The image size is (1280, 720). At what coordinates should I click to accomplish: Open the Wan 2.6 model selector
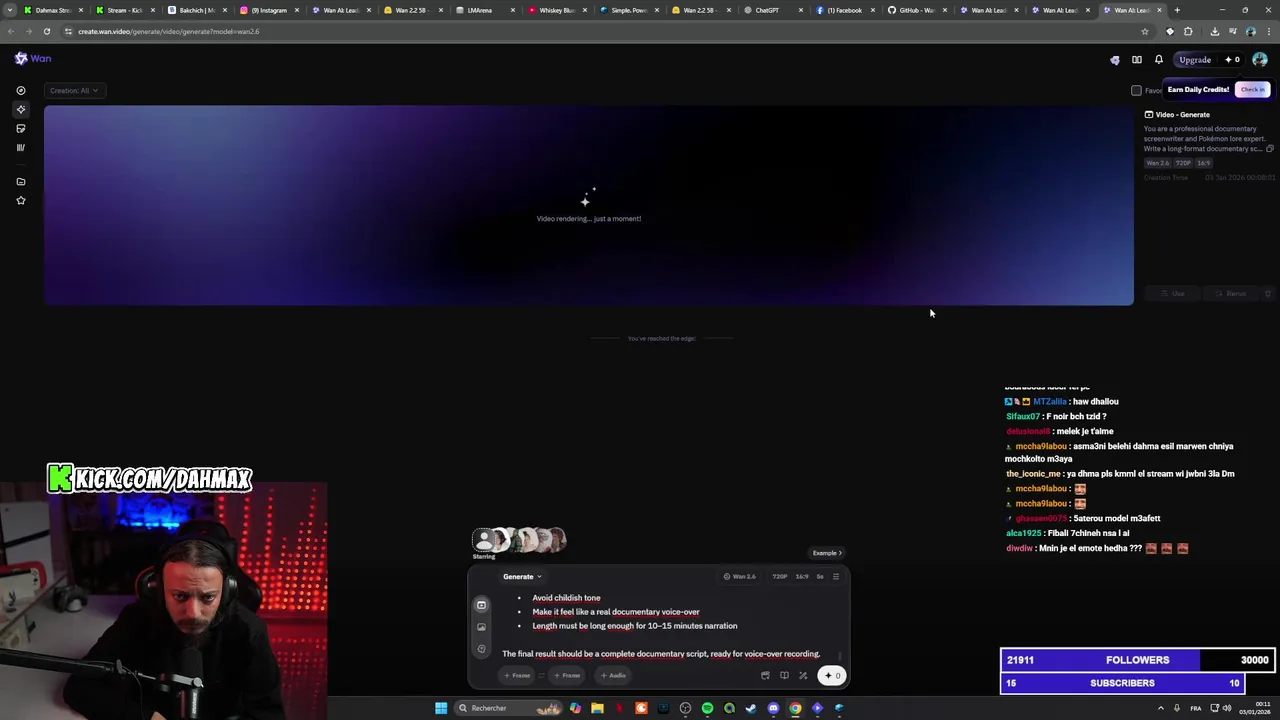(x=739, y=577)
